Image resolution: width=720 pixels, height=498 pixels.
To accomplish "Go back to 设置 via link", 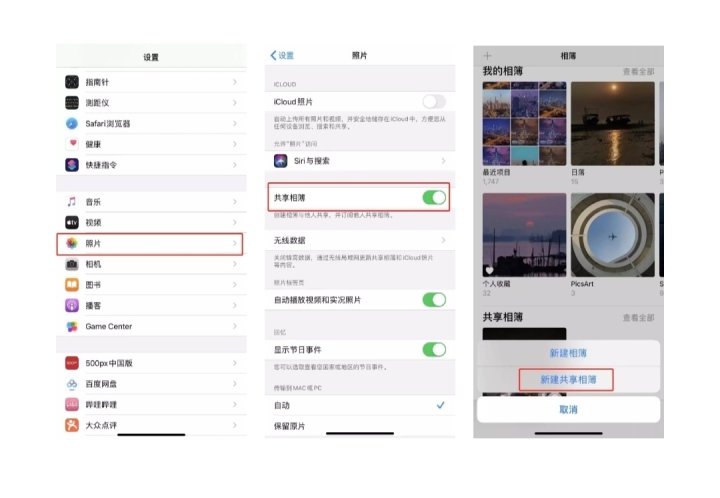I will 286,56.
